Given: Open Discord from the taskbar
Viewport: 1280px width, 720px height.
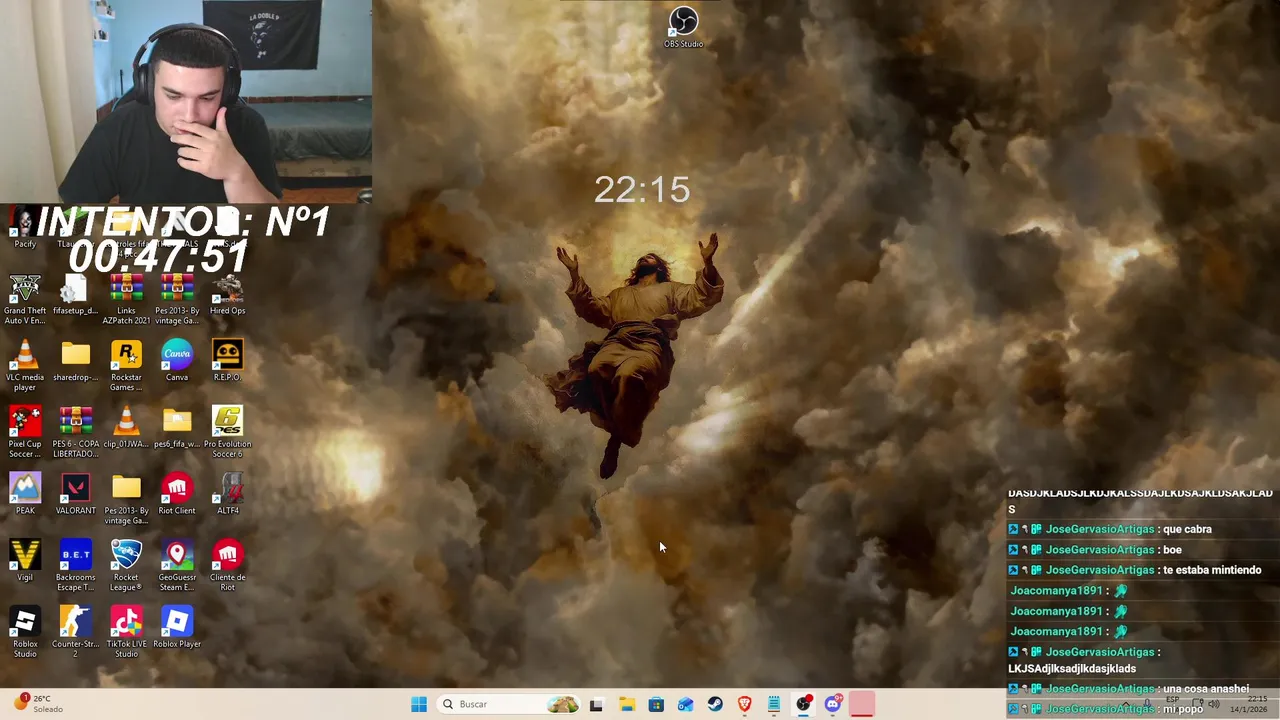Looking at the screenshot, I should click(833, 704).
